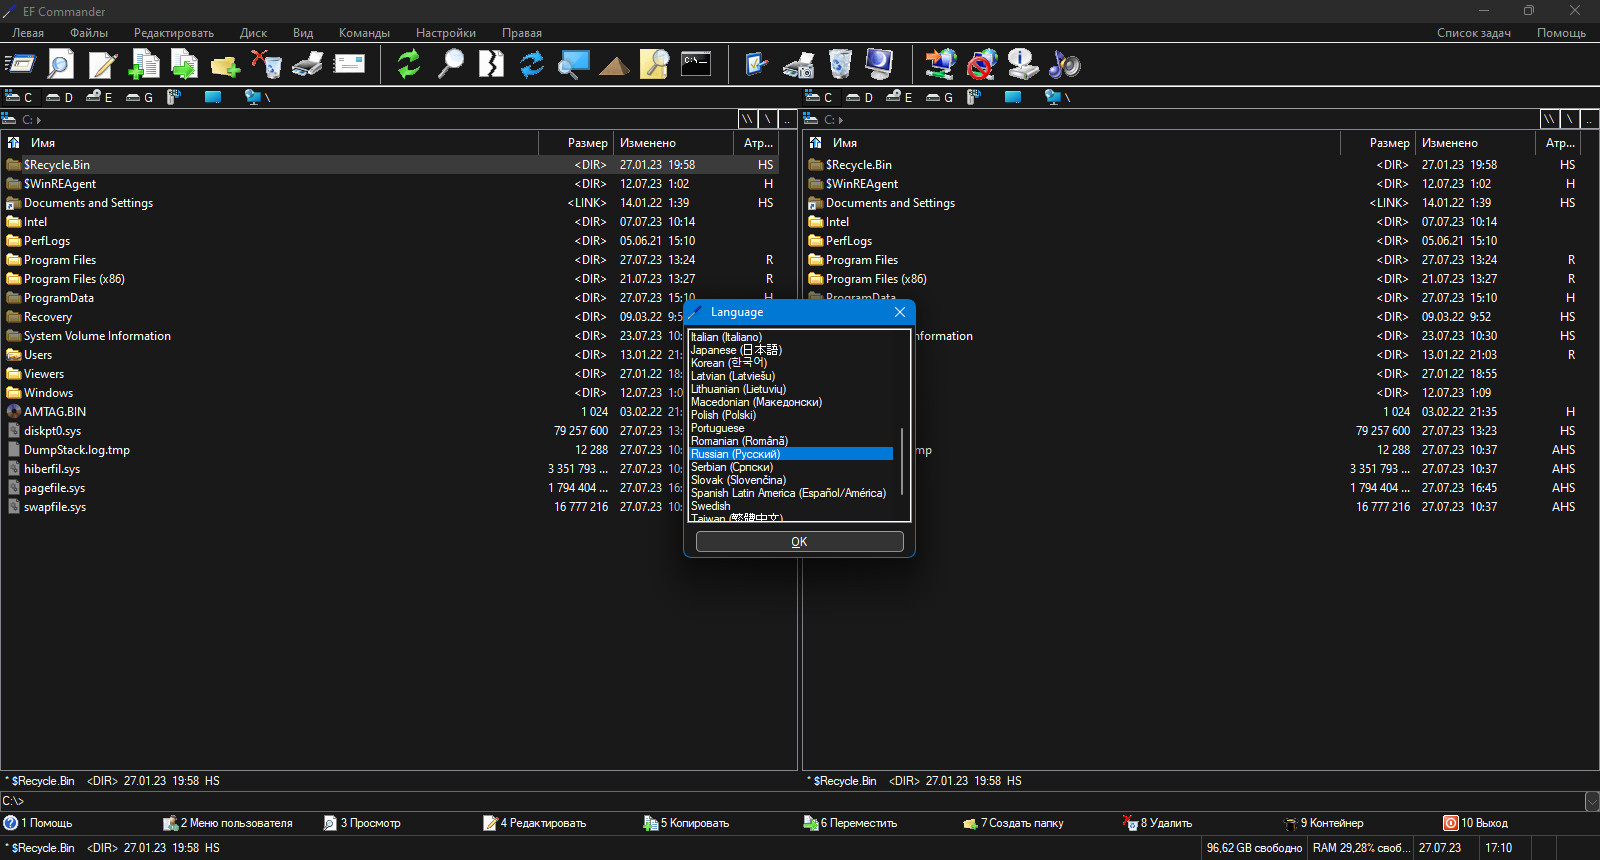Expand the command line history dropdown arrow

[x=1592, y=801]
